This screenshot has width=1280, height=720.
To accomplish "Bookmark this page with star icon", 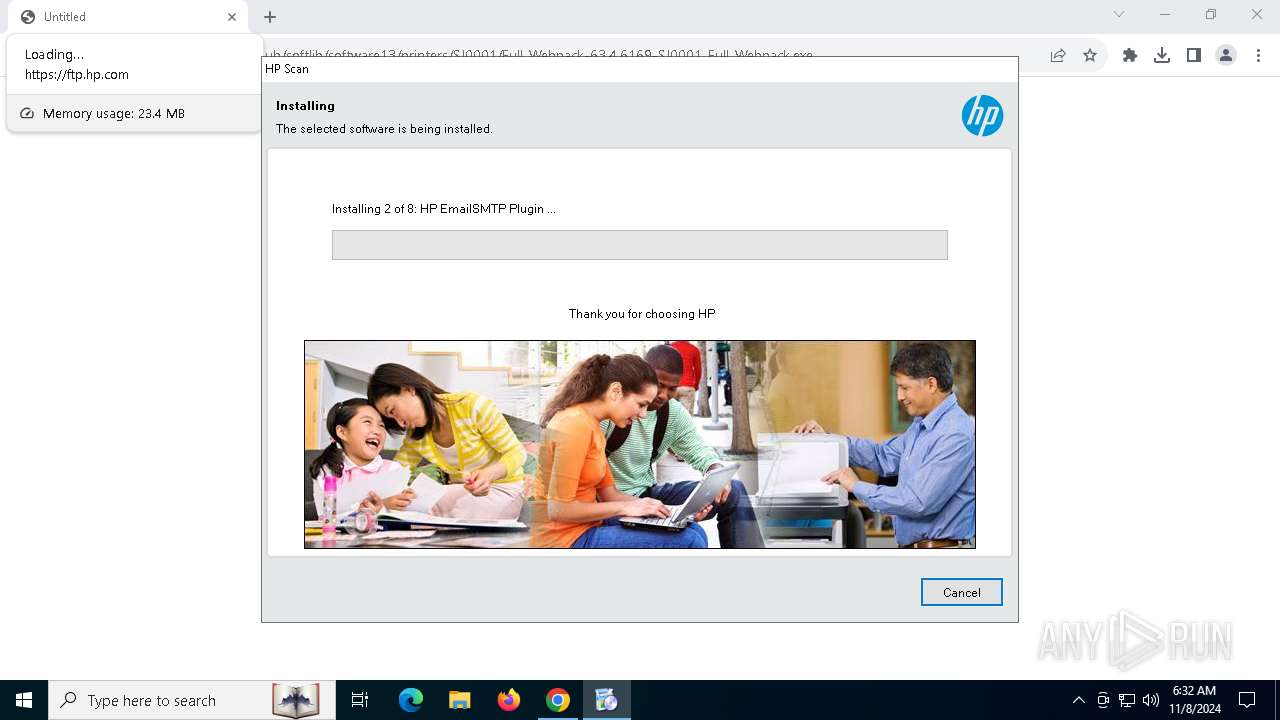I will point(1090,56).
